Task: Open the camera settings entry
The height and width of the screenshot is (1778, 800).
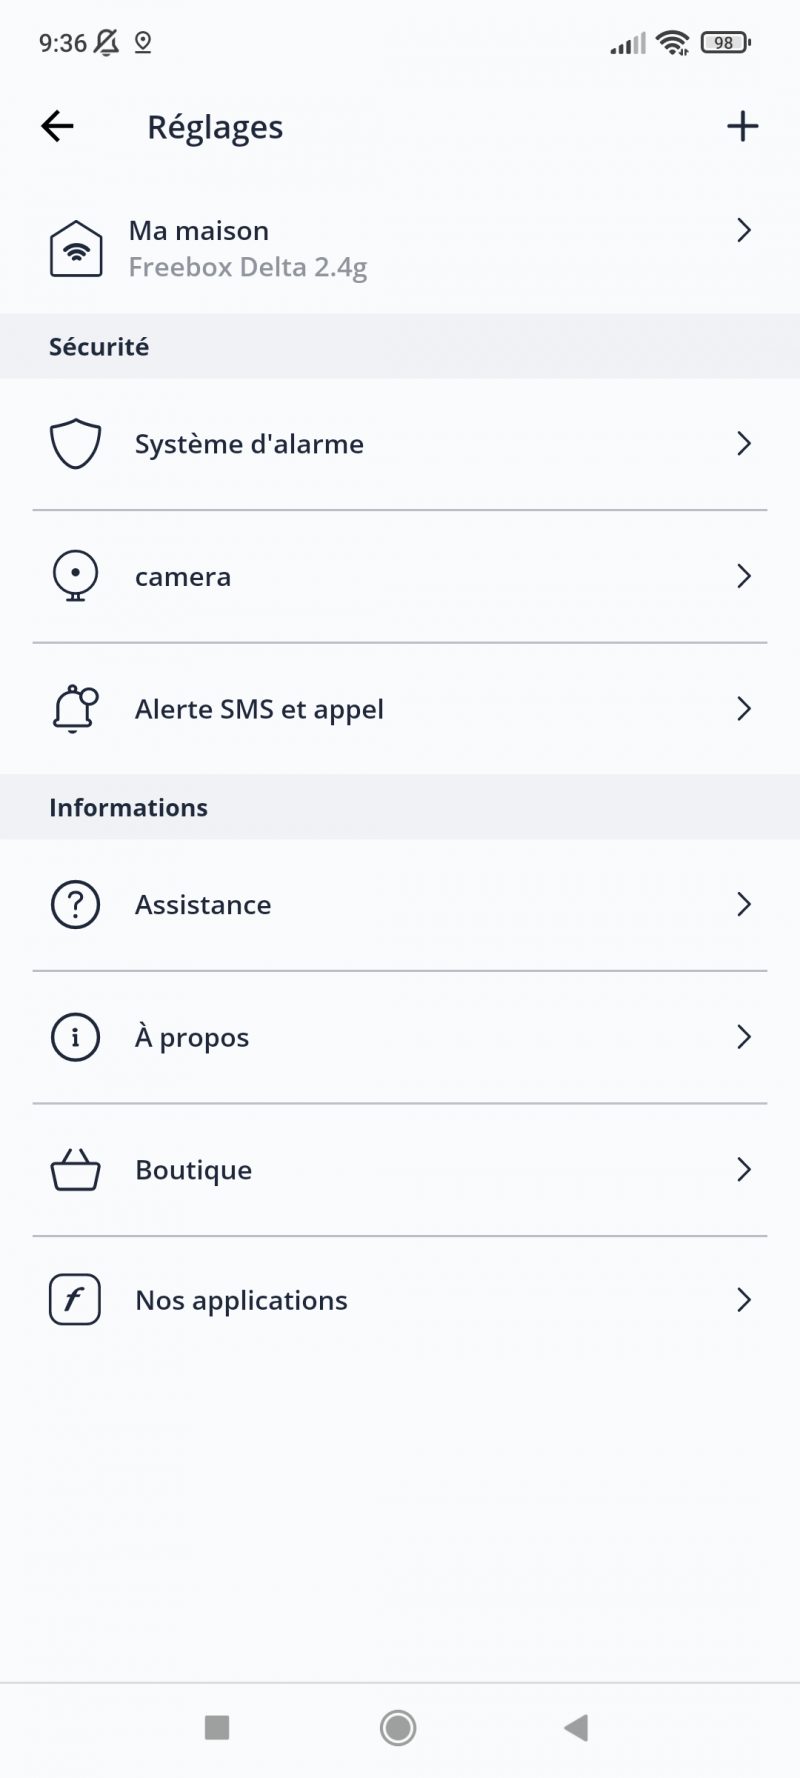Action: click(x=183, y=577)
